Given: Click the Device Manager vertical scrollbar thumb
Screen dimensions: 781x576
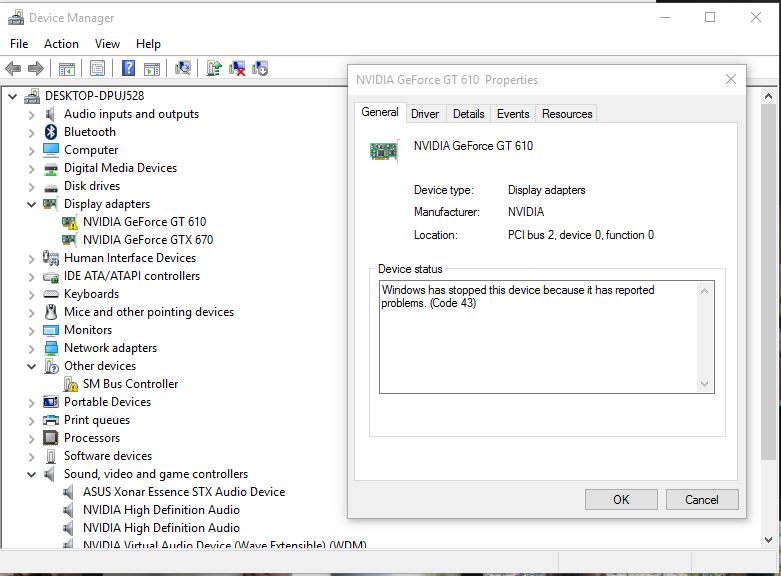Looking at the screenshot, I should 769,282.
